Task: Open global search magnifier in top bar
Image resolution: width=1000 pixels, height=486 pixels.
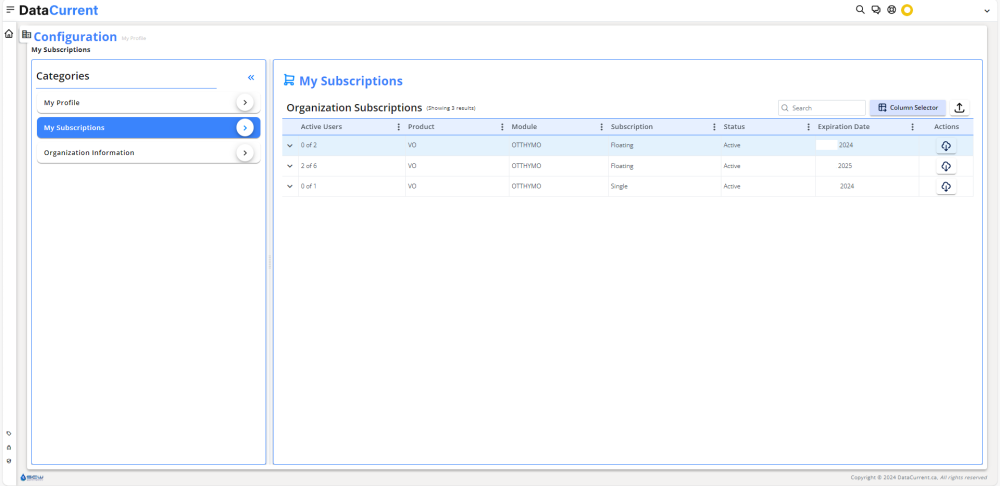Action: pos(860,10)
